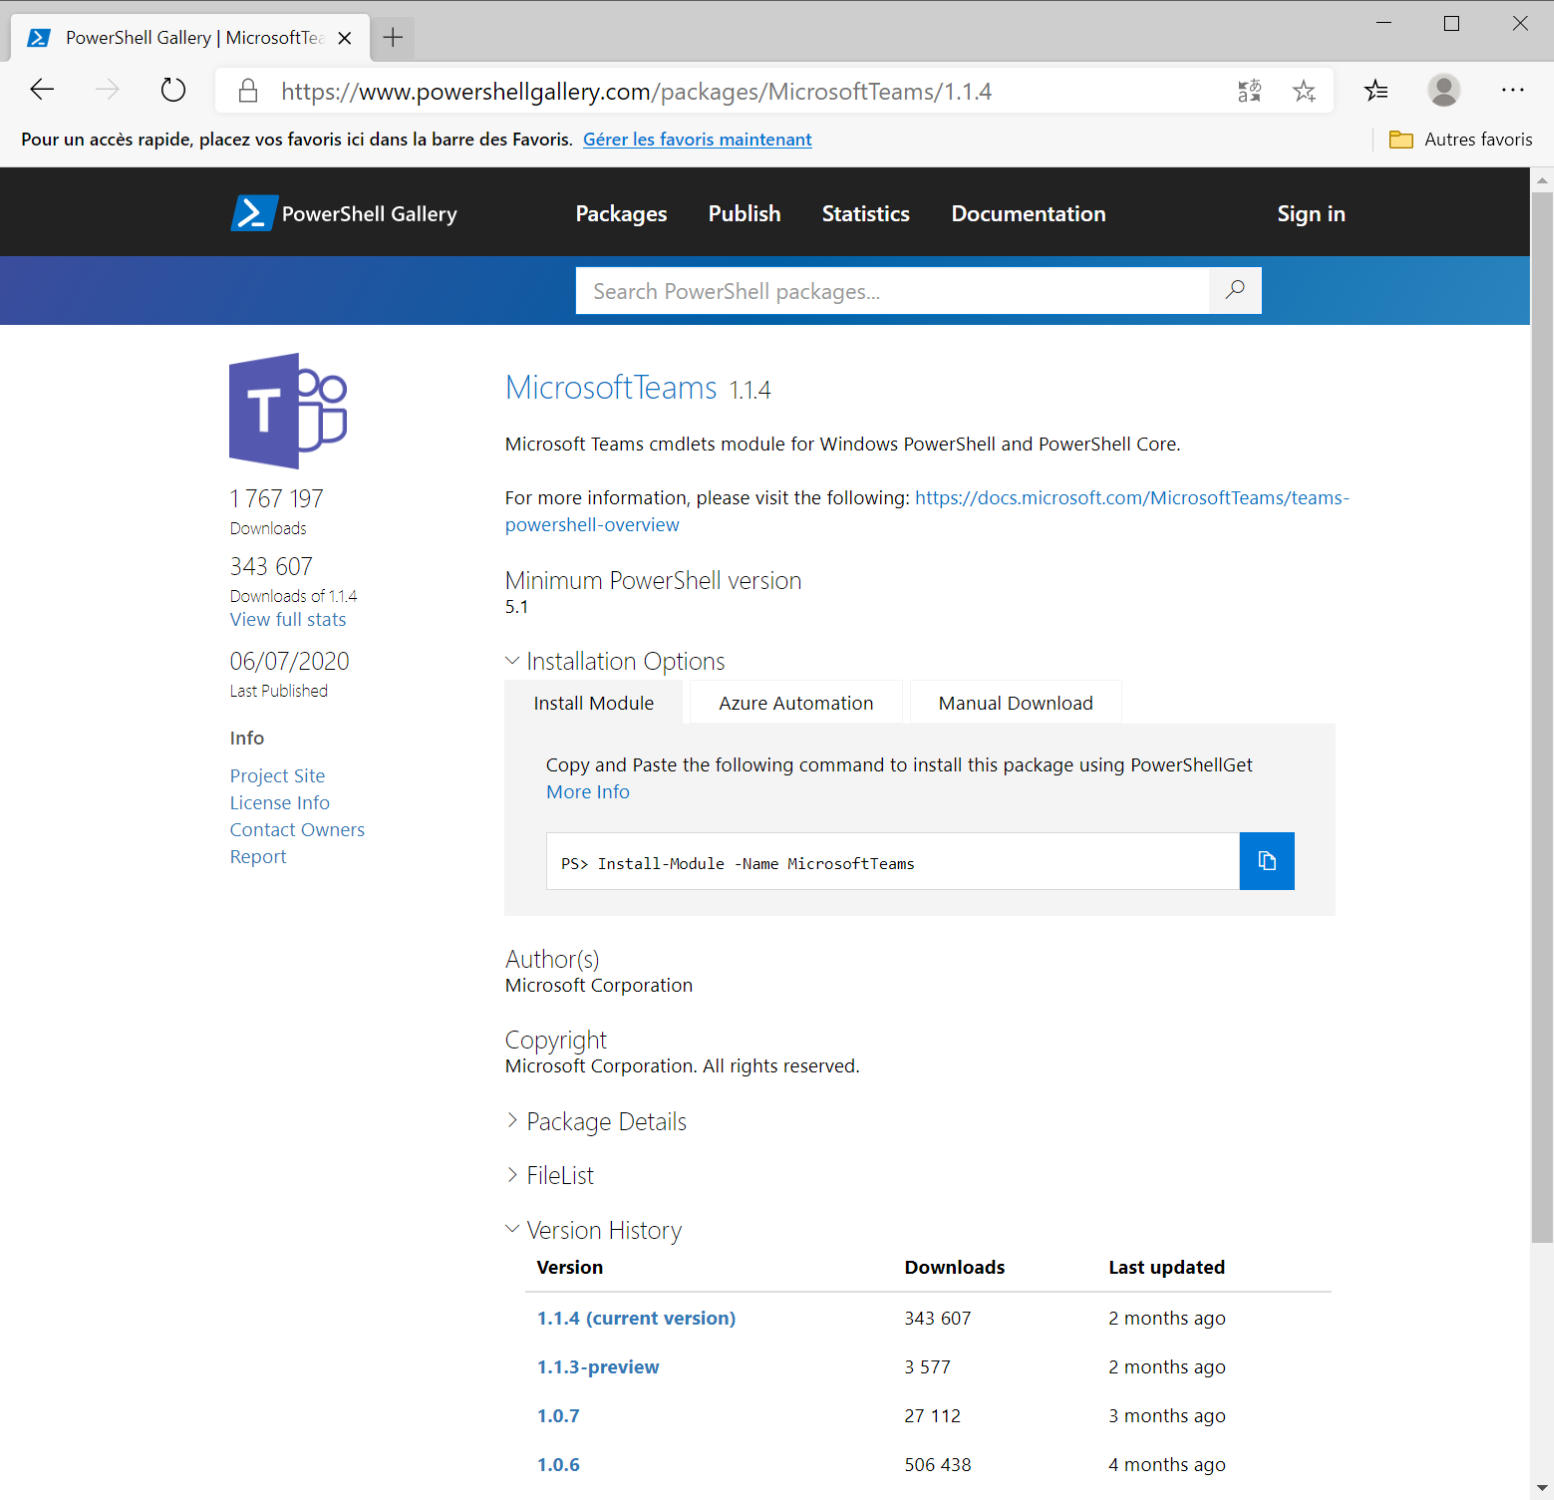This screenshot has width=1554, height=1500.
Task: Click the browser Forward arrow
Action: coord(107,91)
